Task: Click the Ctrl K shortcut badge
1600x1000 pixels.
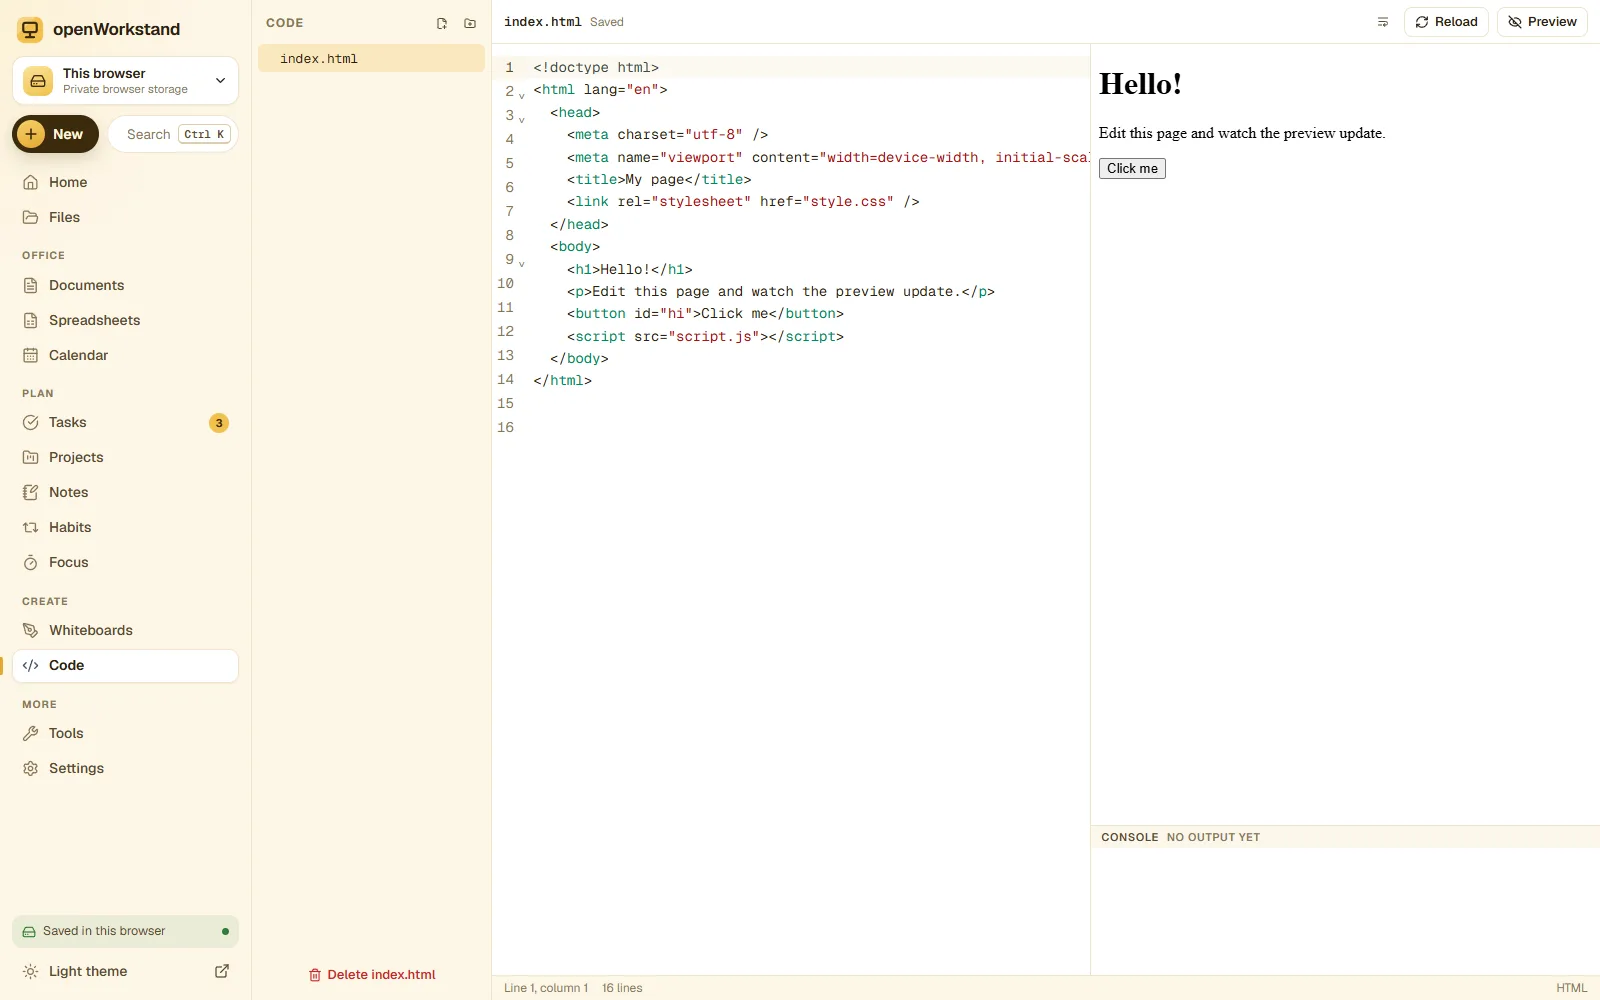Action: click(204, 134)
